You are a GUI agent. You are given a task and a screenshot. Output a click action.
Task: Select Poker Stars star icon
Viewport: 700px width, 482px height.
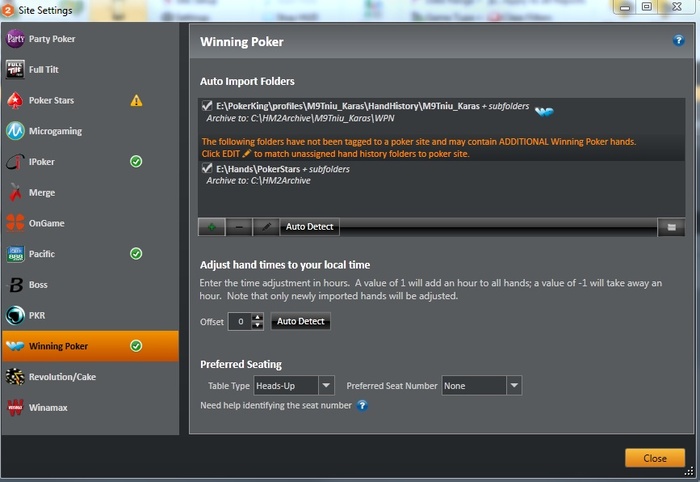(15, 100)
